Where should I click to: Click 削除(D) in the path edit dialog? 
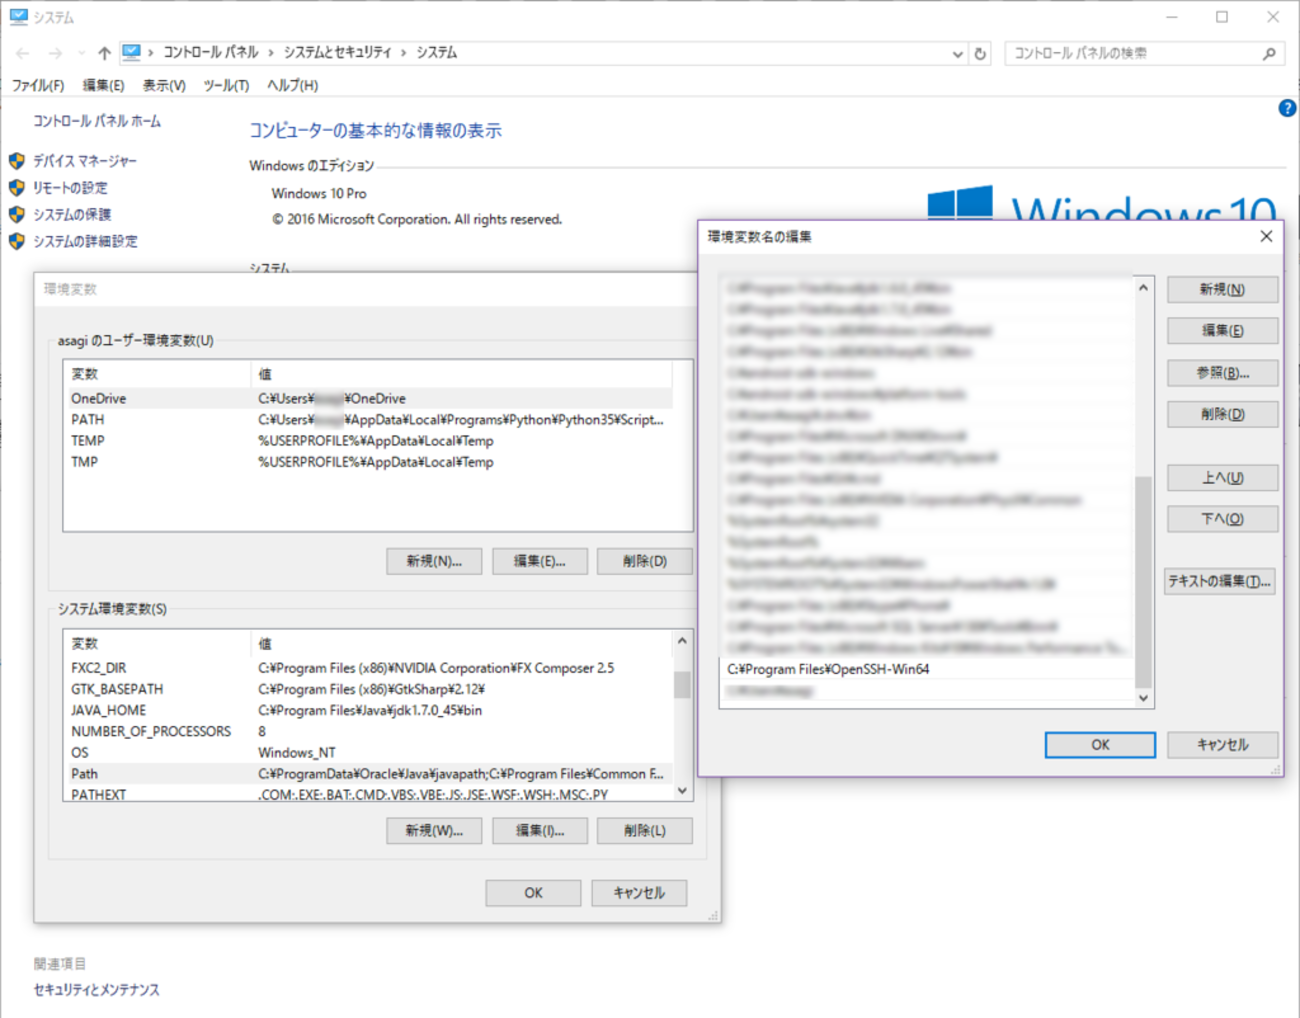[x=1222, y=414]
